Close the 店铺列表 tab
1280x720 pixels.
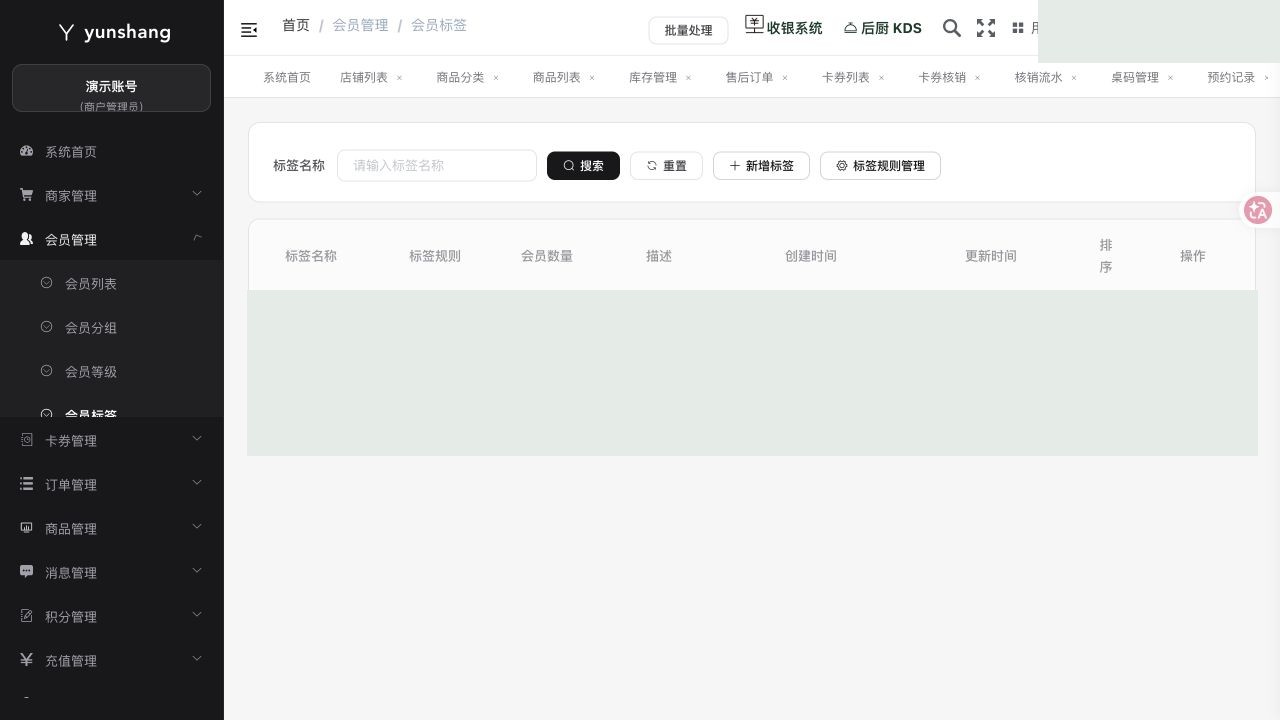pyautogui.click(x=399, y=78)
